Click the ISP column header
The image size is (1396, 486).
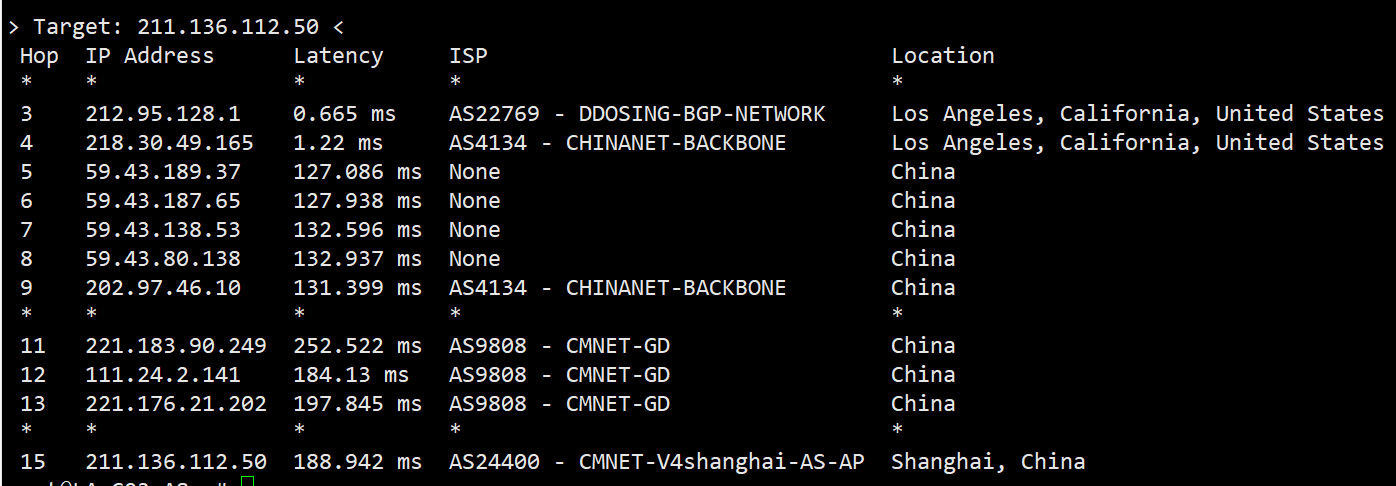tap(468, 56)
